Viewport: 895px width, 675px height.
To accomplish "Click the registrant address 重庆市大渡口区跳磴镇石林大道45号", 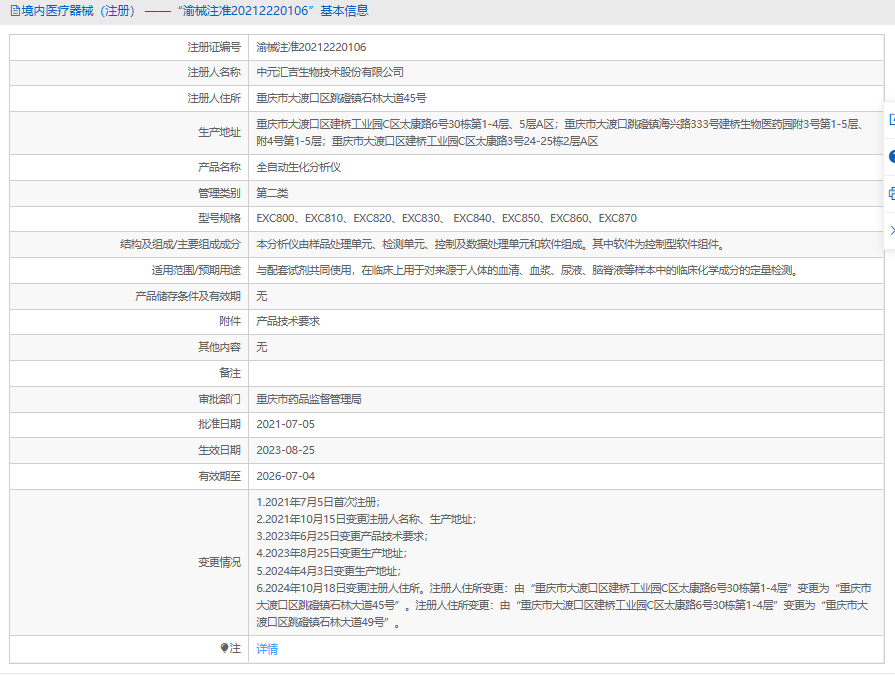I will [x=341, y=99].
